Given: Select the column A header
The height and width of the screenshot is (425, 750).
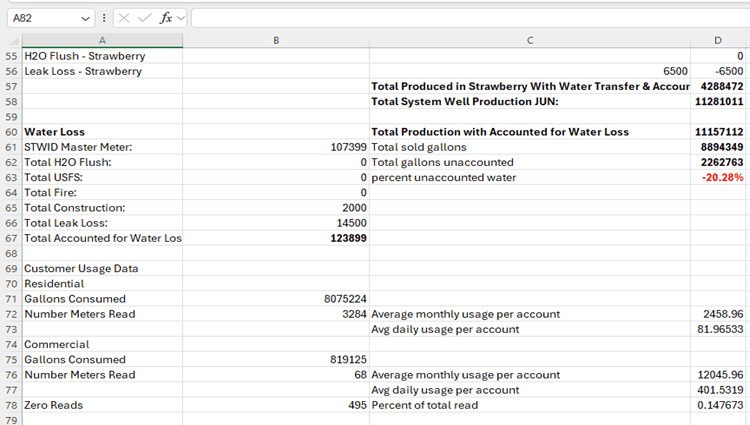Looking at the screenshot, I should (x=101, y=41).
